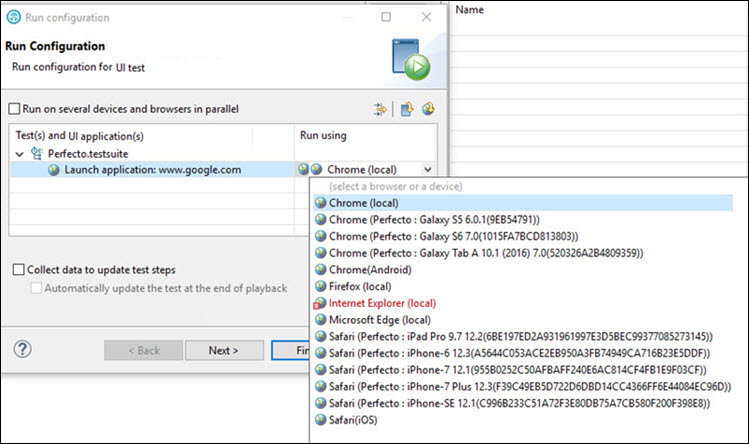Check Collect data to update test steps
The width and height of the screenshot is (749, 444).
(x=20, y=269)
